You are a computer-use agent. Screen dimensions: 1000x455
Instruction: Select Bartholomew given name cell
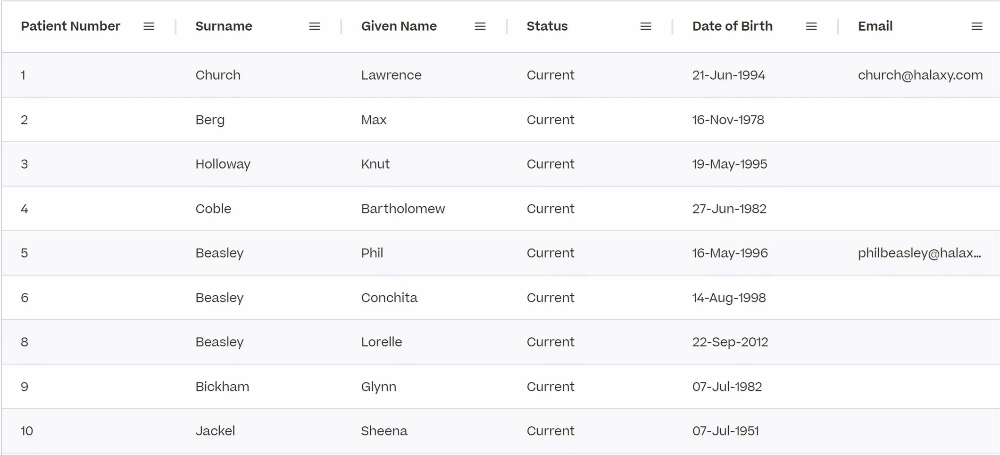click(x=403, y=209)
